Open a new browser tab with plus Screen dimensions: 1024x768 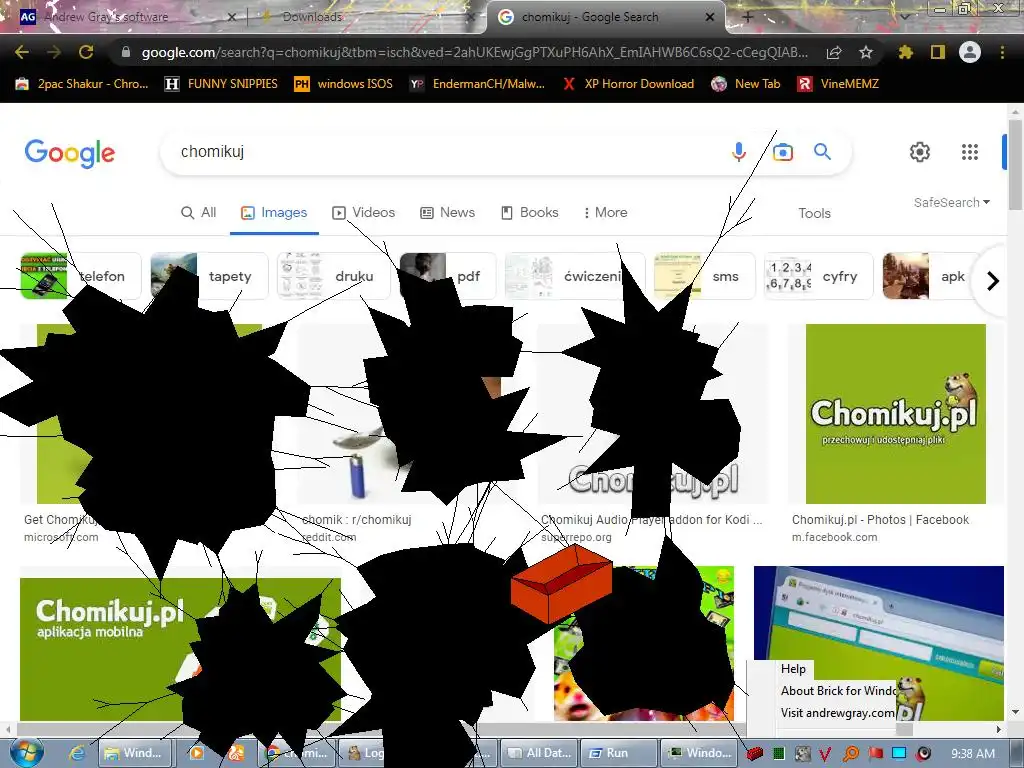748,17
